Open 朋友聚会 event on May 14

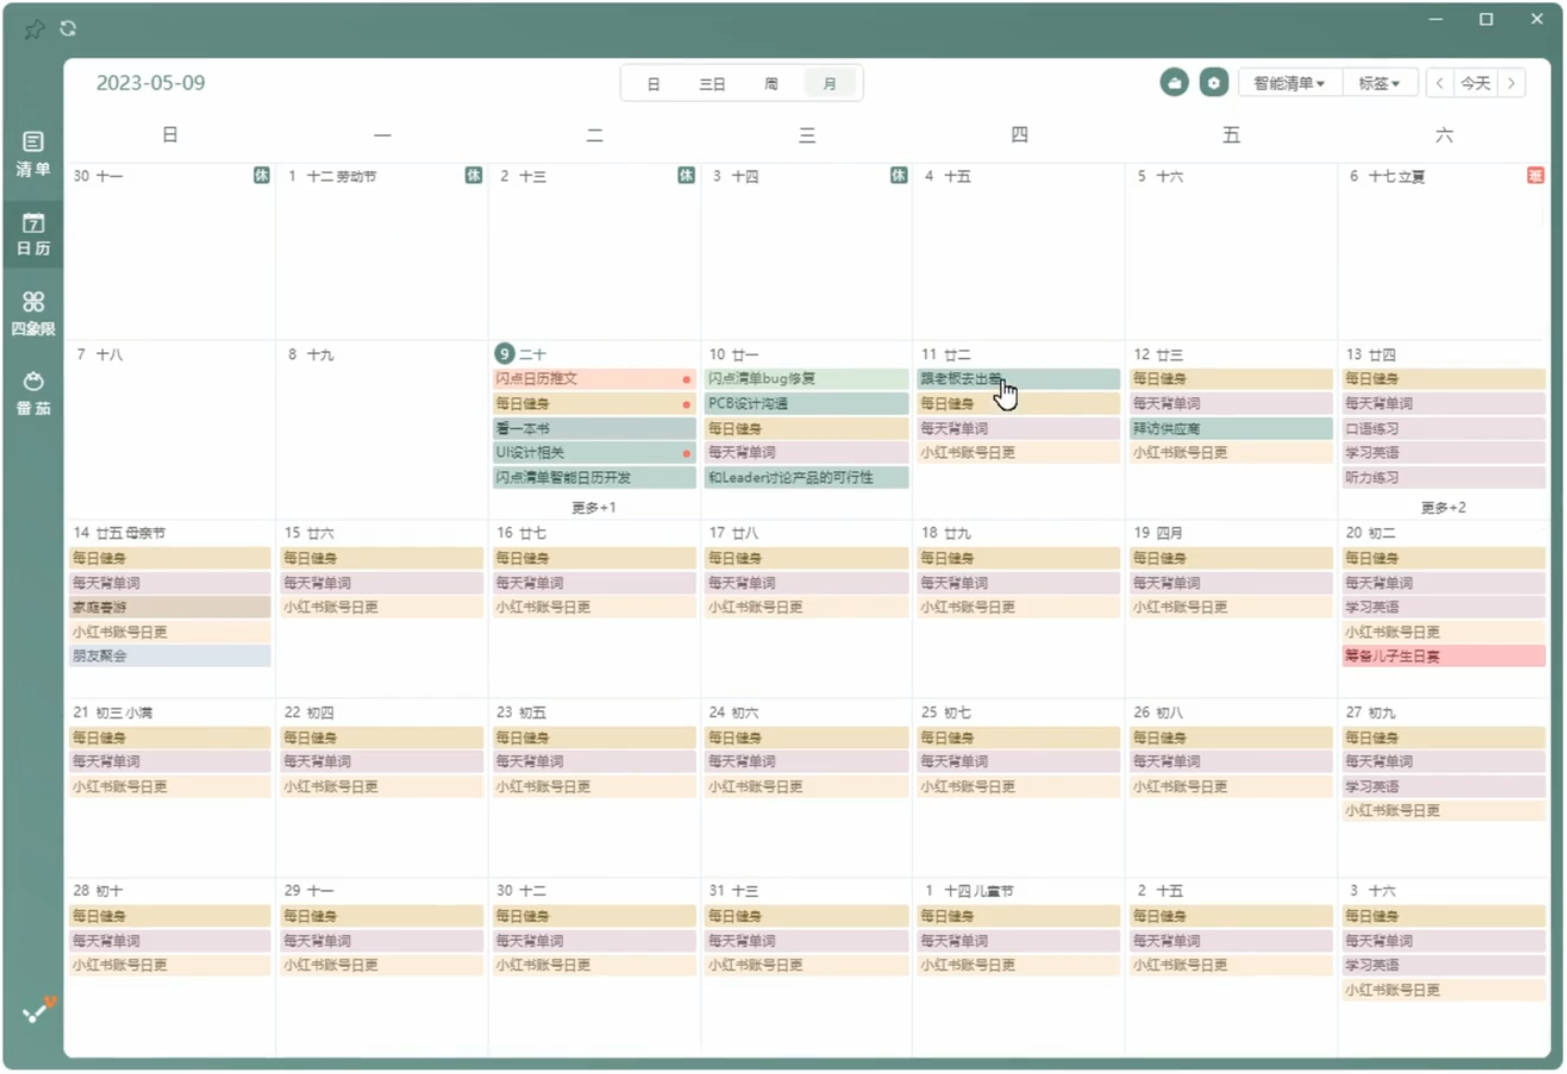tap(169, 657)
